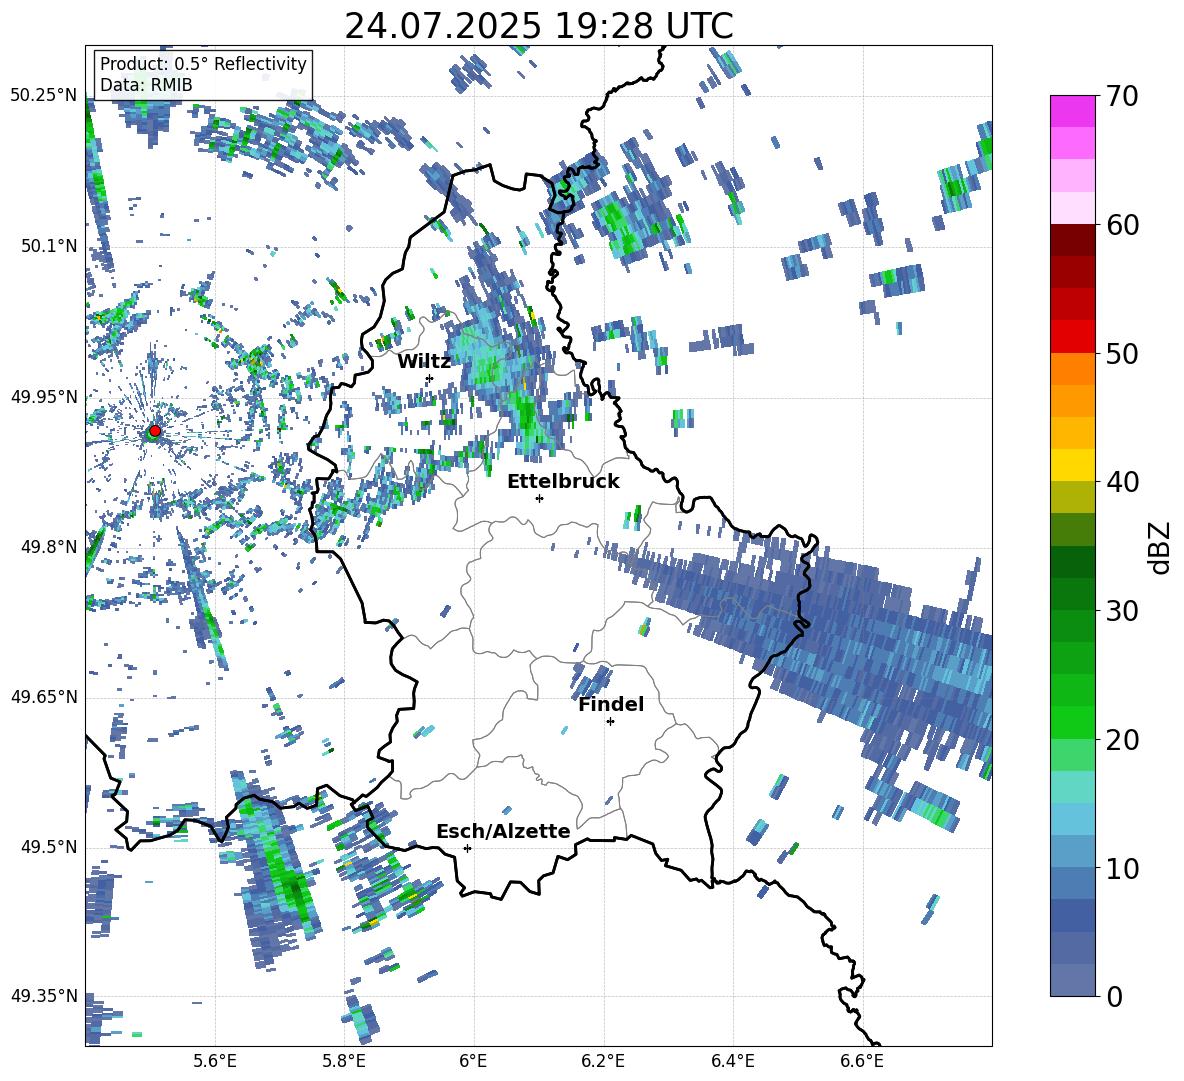Click the Ettelbruck location cross marker
This screenshot has width=1184, height=1081.
coord(539,498)
